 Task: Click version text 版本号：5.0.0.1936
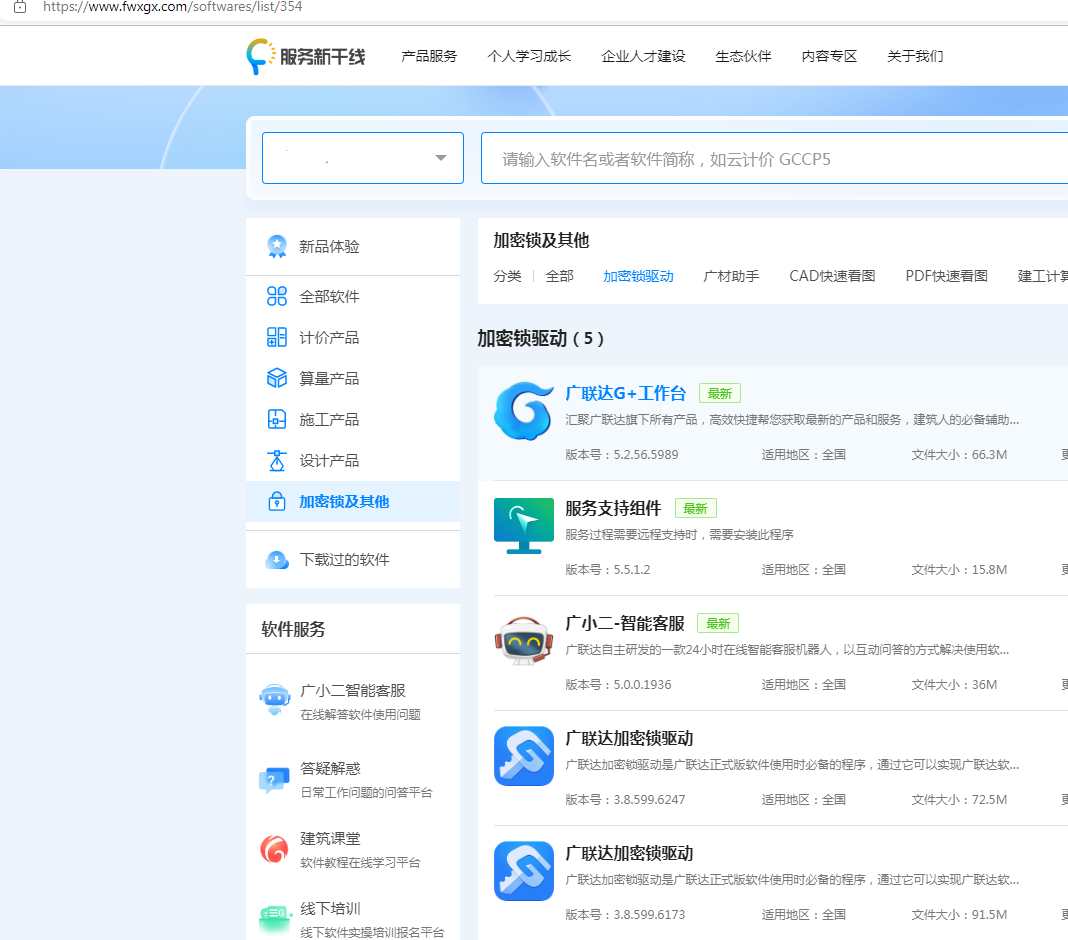(618, 685)
